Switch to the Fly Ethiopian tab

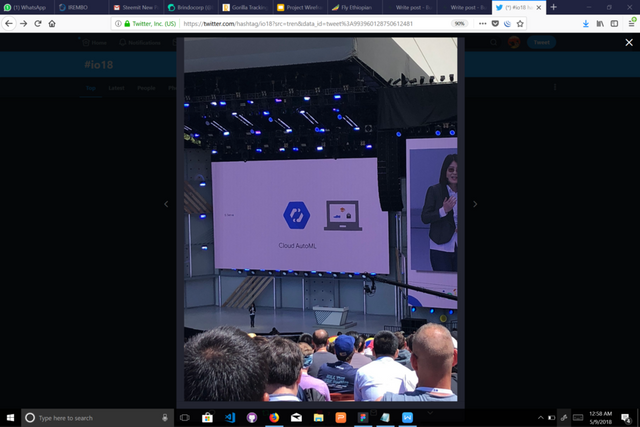coord(355,7)
